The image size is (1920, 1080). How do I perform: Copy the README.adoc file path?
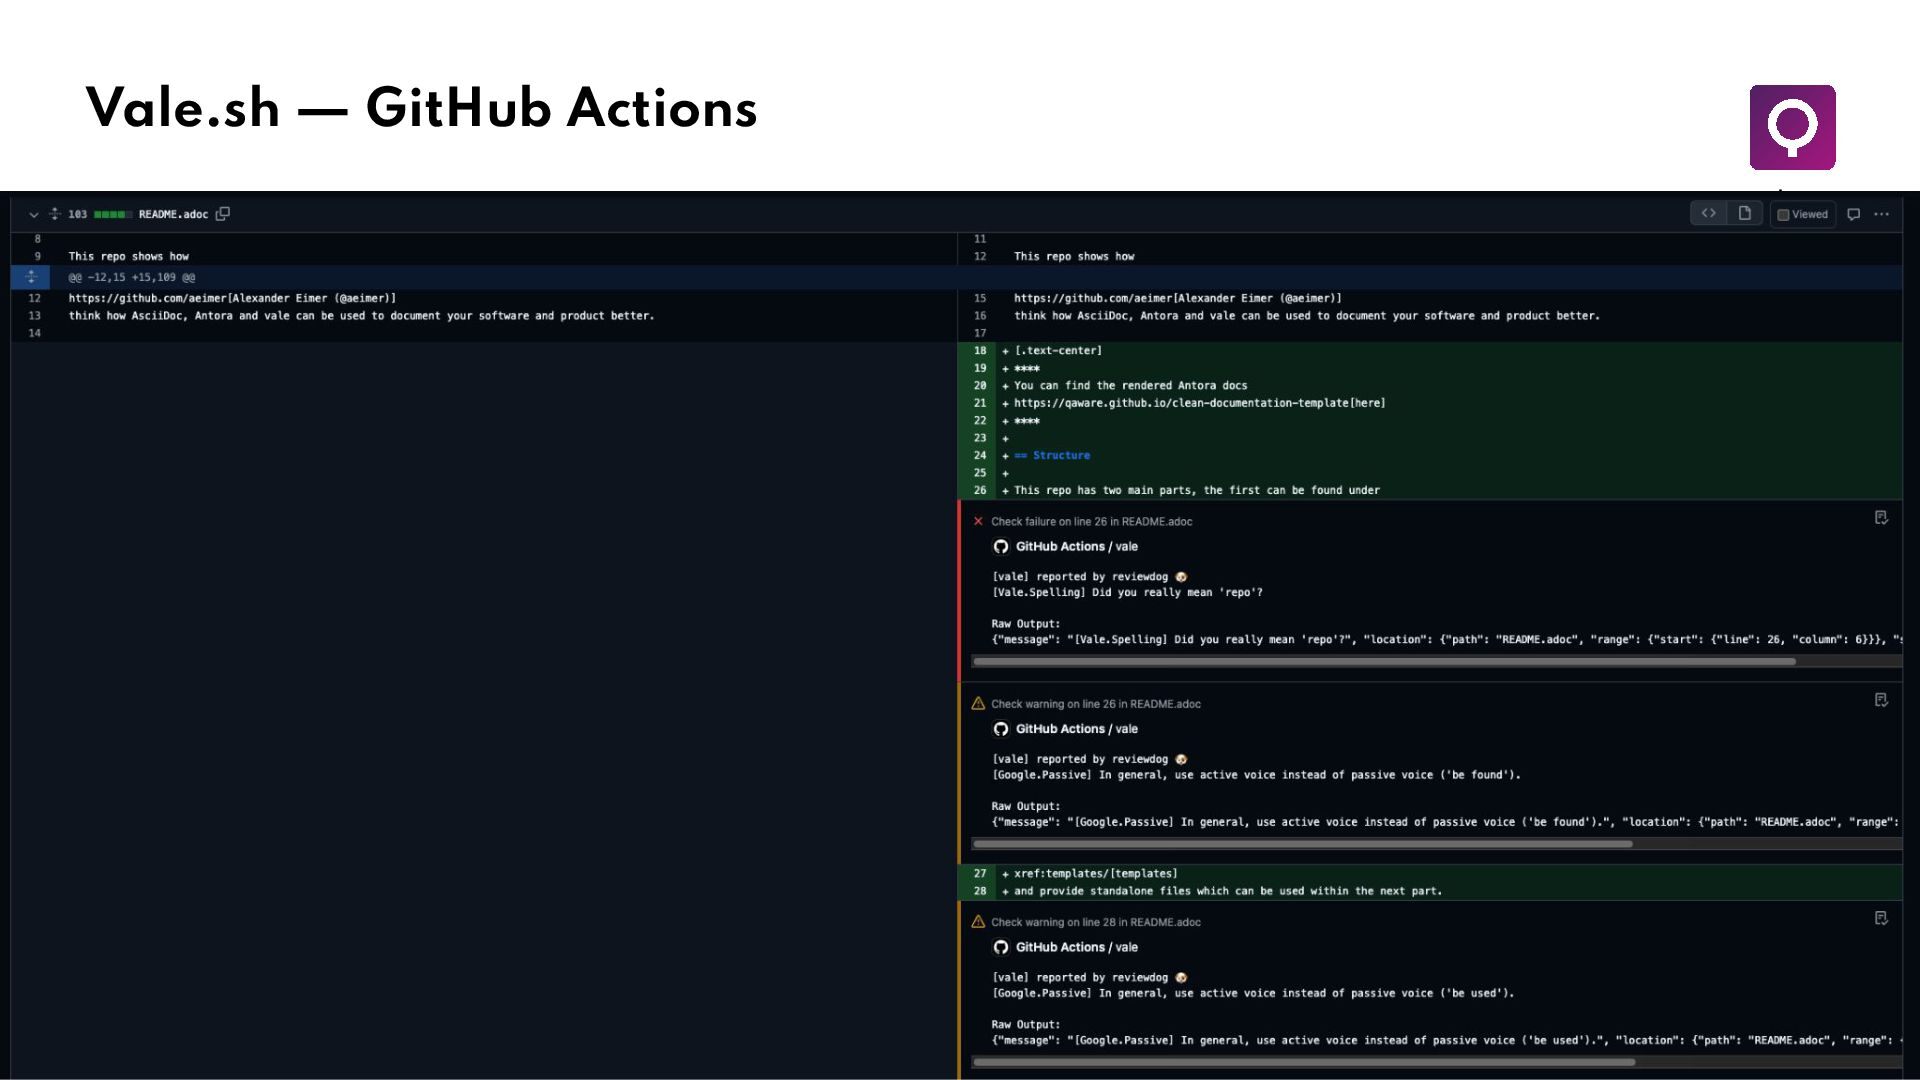[223, 214]
